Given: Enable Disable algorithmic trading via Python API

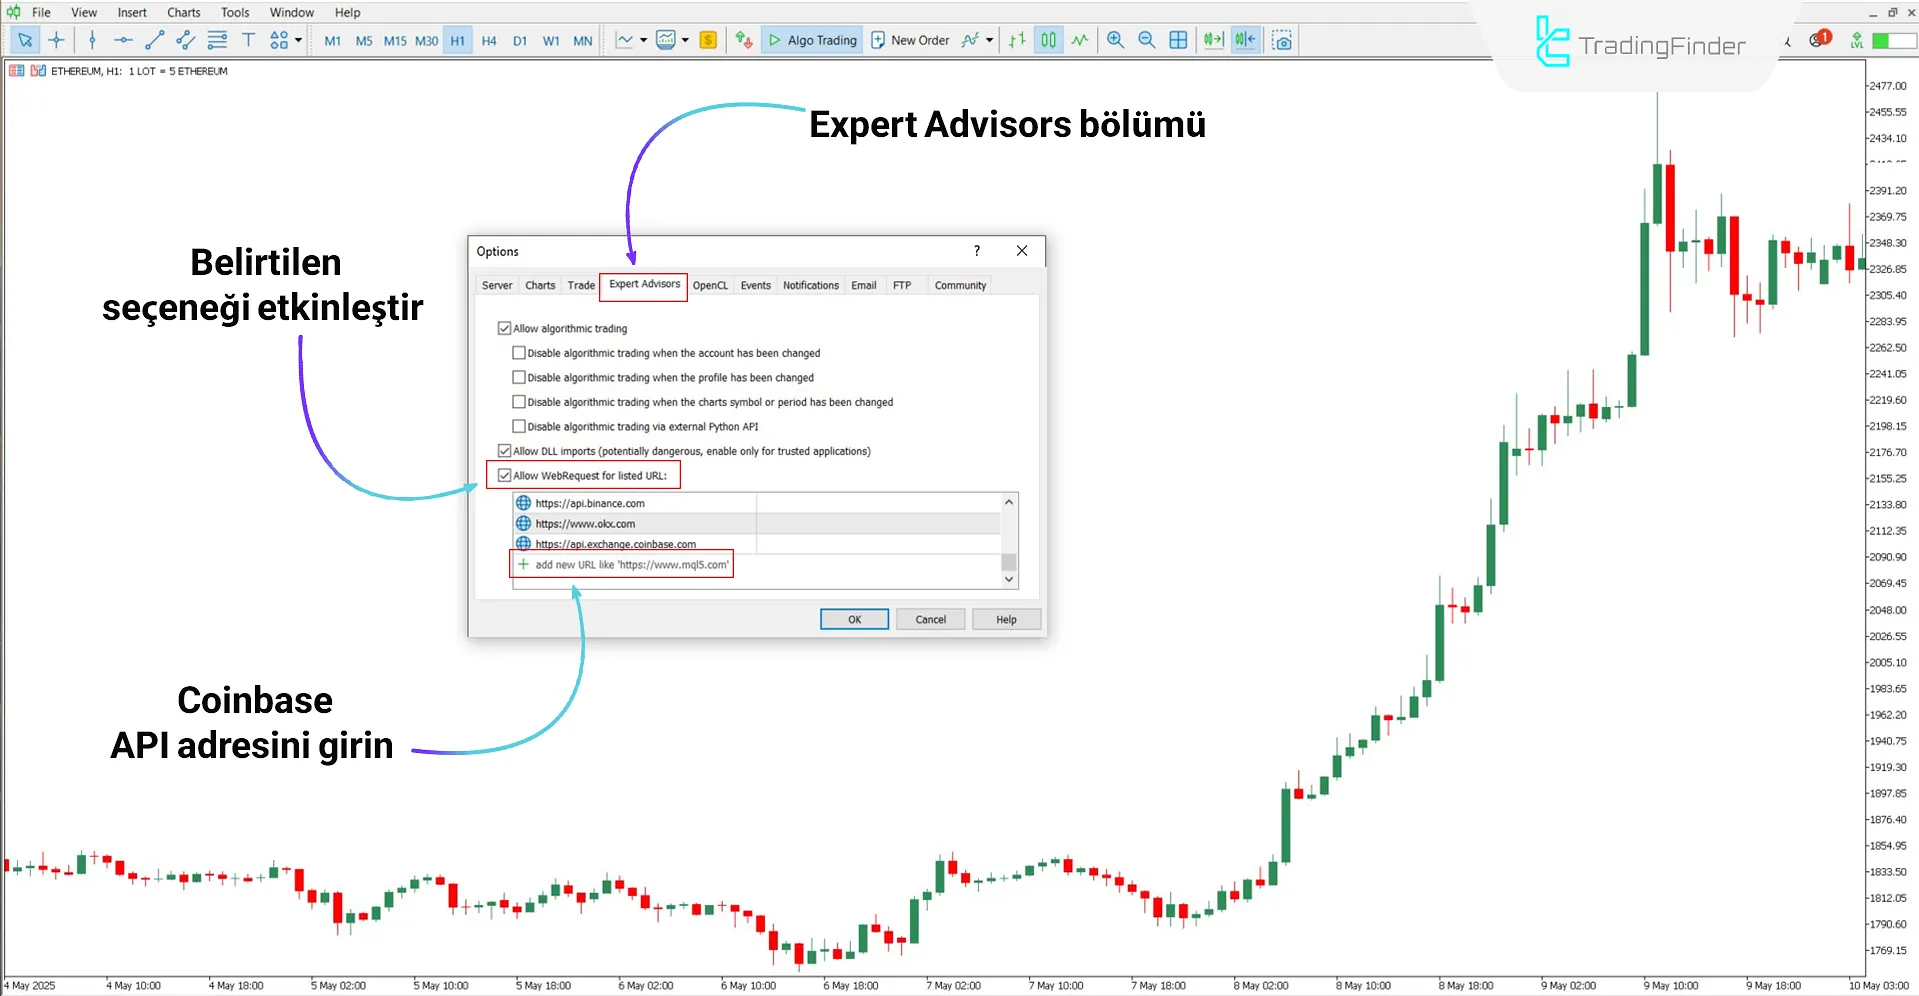Looking at the screenshot, I should [519, 426].
